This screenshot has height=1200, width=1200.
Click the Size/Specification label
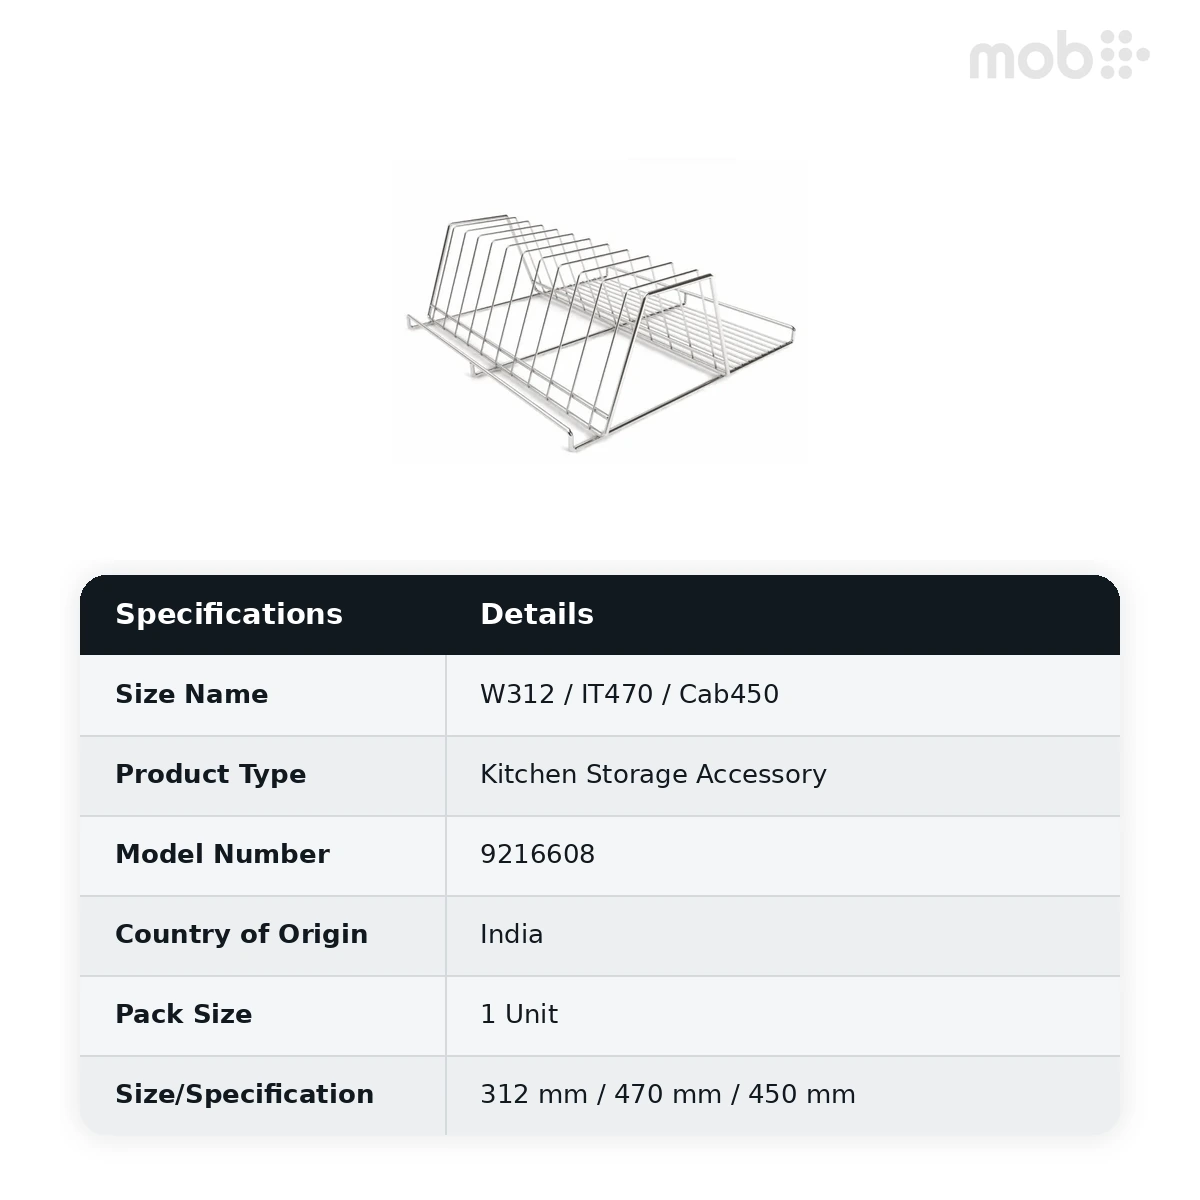click(244, 1094)
